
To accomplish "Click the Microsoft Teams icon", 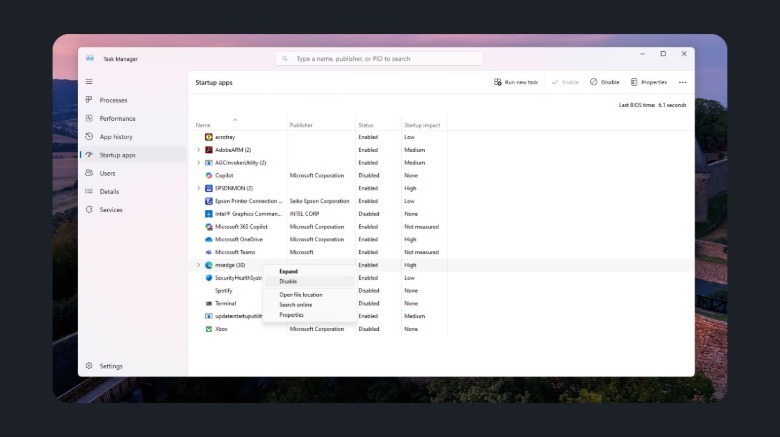I will click(209, 252).
